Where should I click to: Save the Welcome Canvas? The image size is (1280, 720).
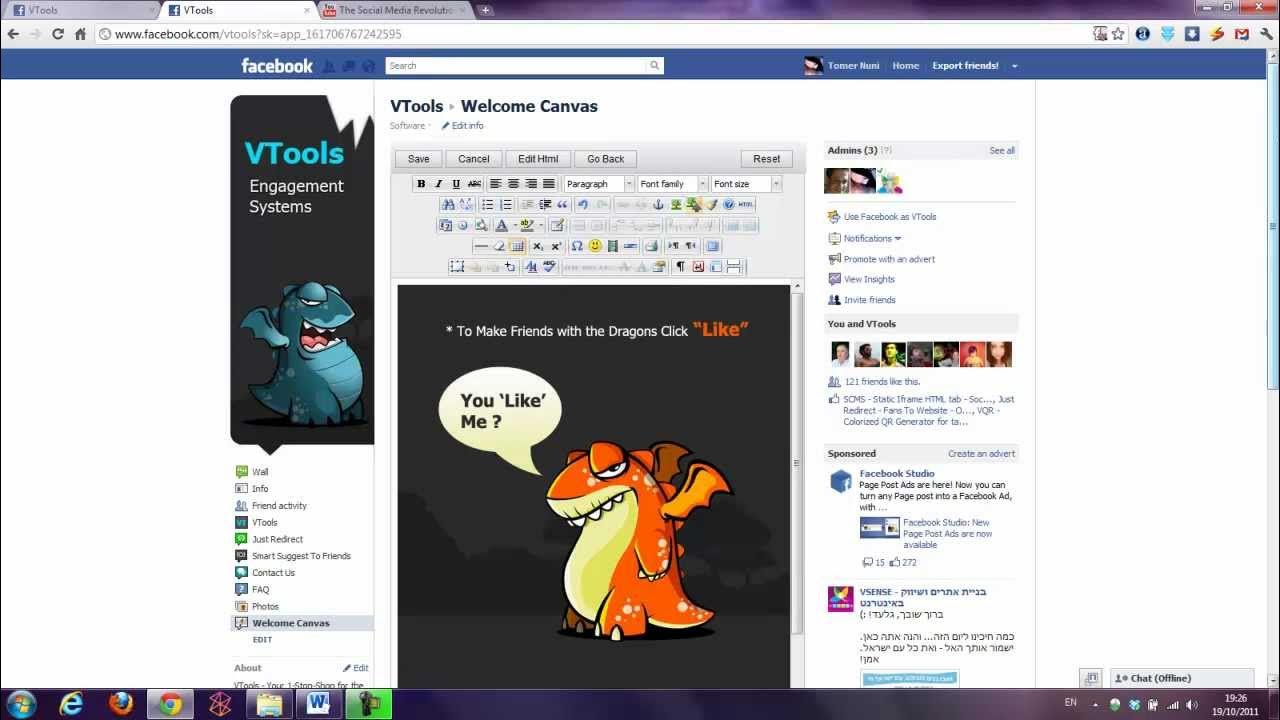(x=419, y=159)
